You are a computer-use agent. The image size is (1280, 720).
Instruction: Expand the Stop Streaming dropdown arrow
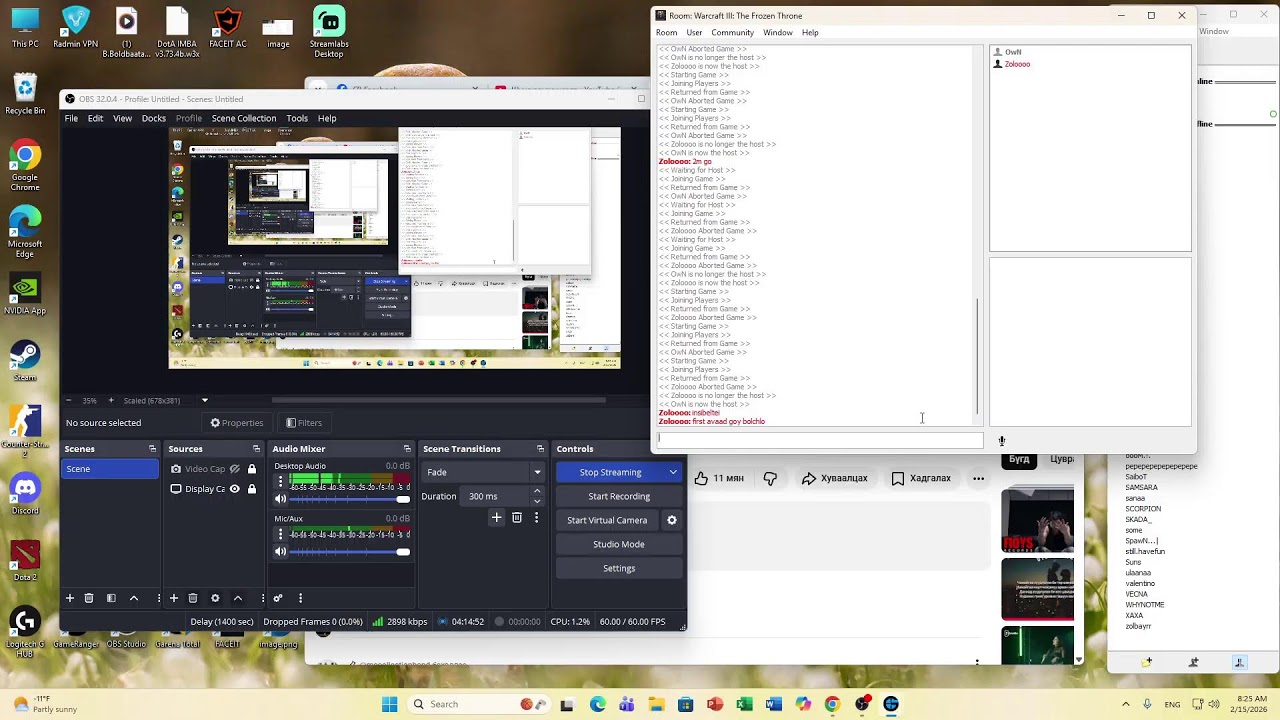pyautogui.click(x=673, y=472)
